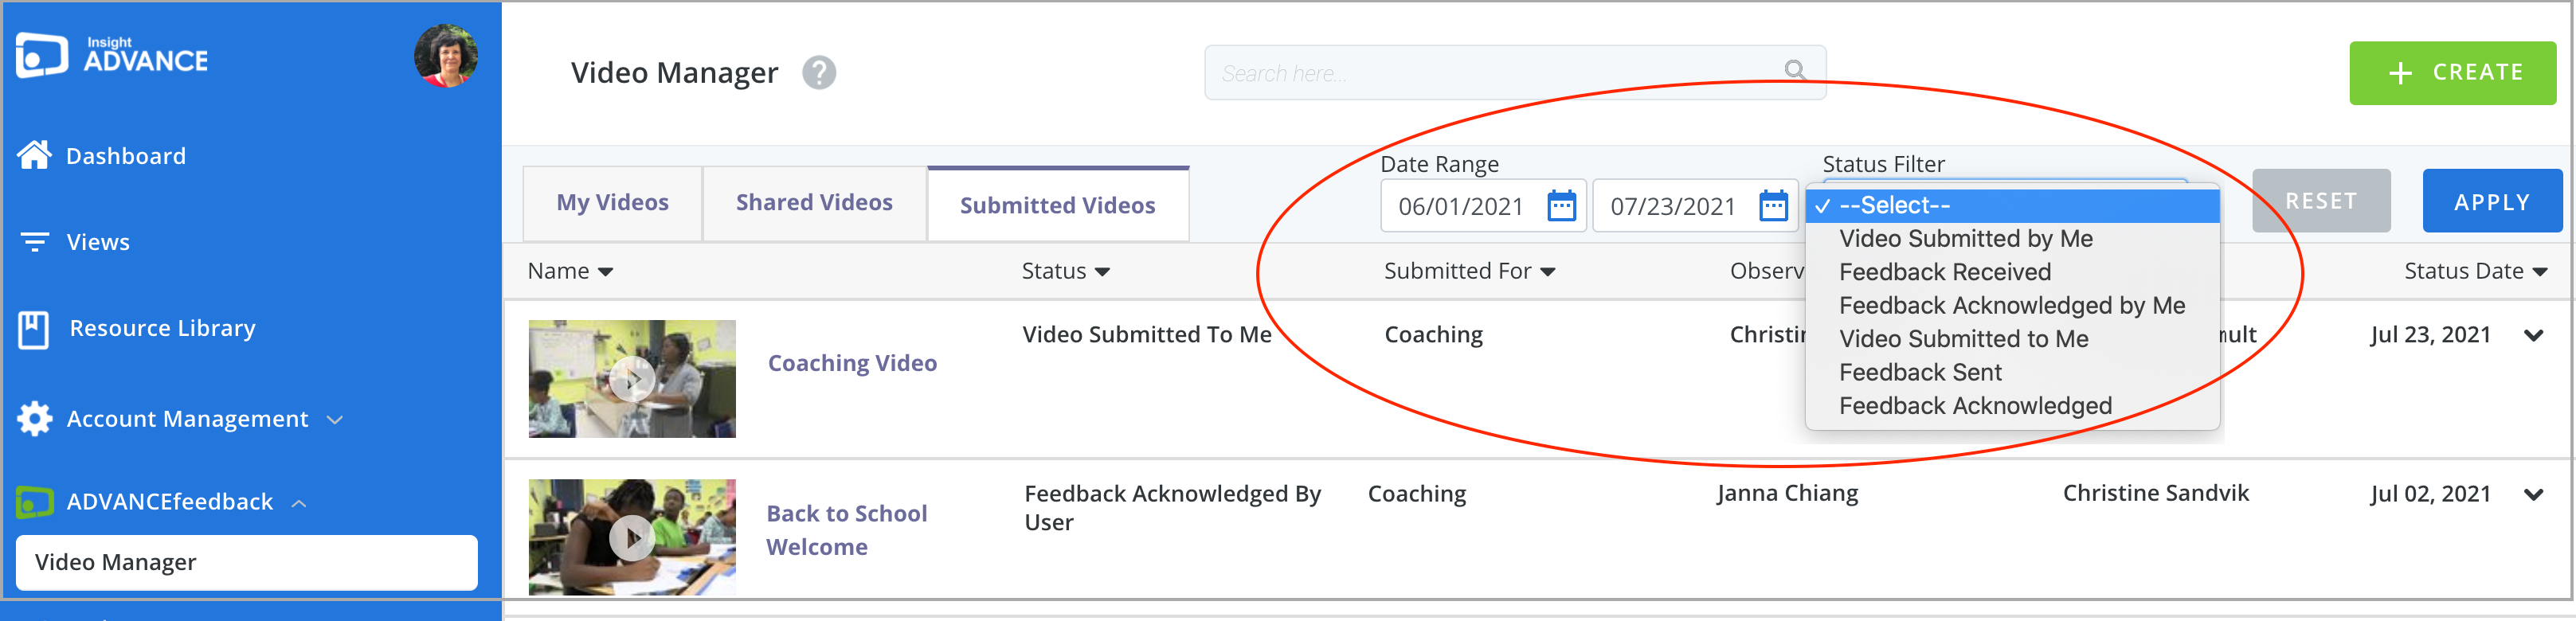Play the Coaching Video thumbnail
Screen dimensions: 2576x621
(x=632, y=379)
